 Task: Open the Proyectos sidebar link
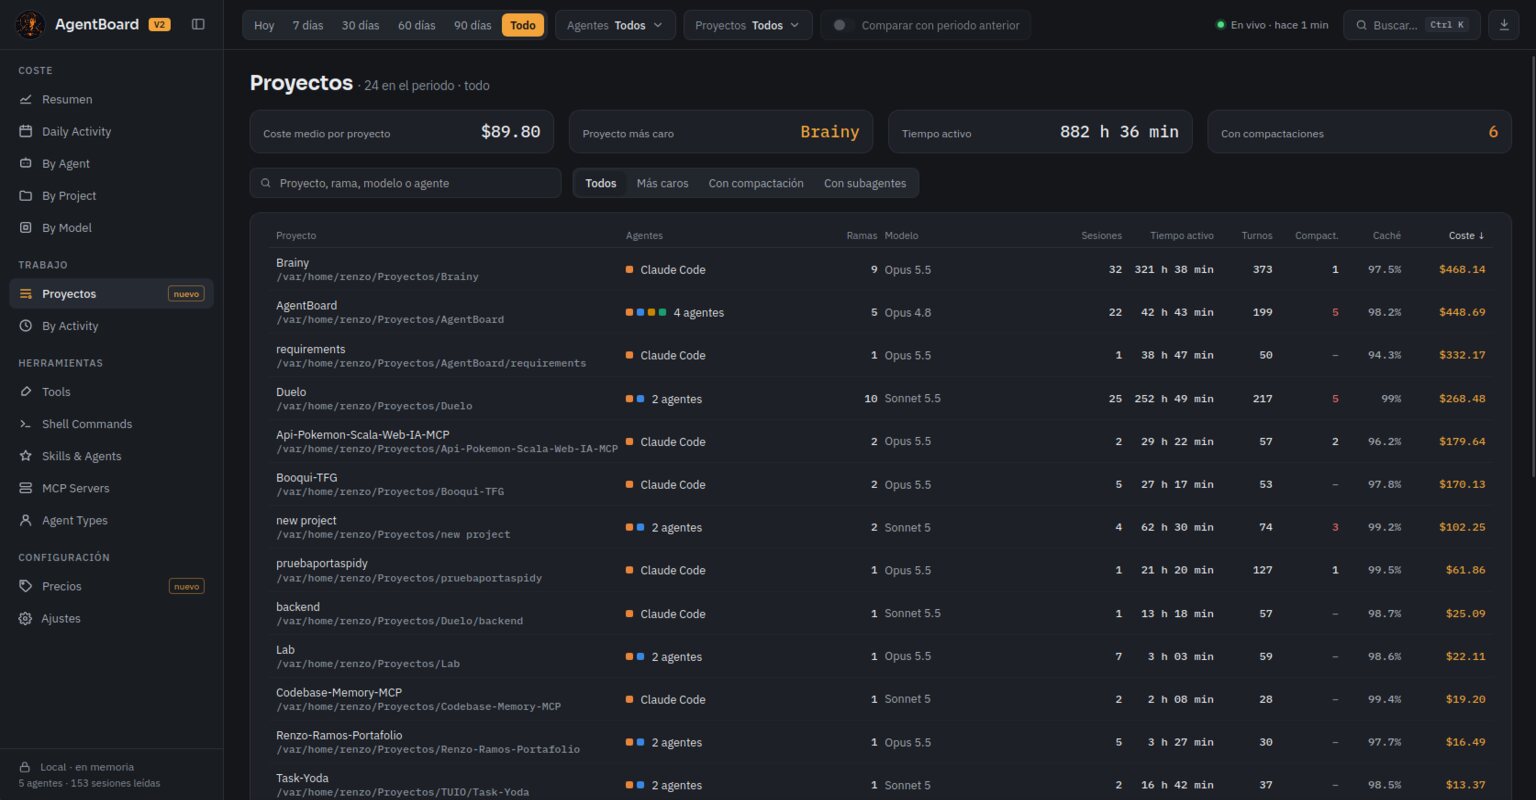(111, 294)
